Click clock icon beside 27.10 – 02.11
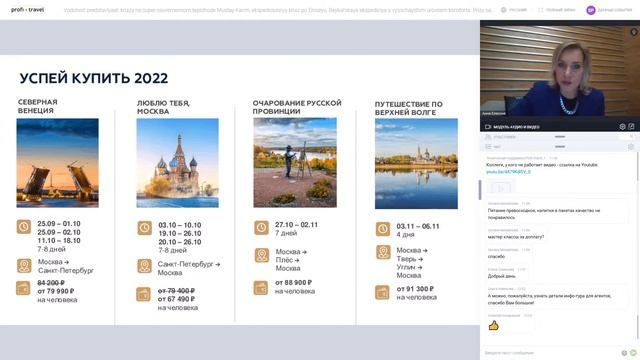This screenshot has width=640, height=360. 262,228
